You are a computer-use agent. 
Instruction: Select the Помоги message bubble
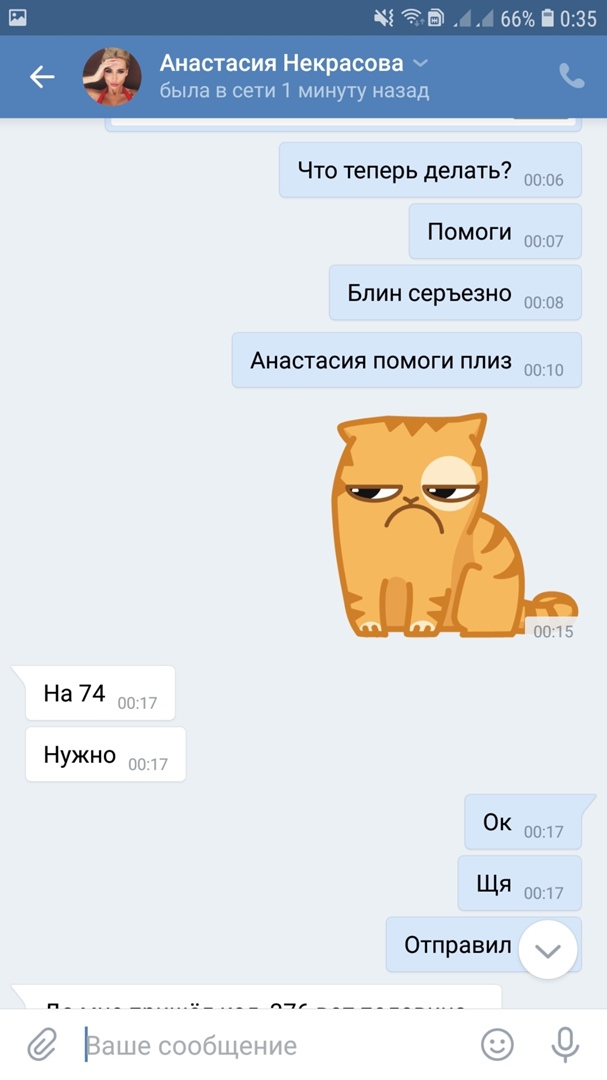click(495, 231)
